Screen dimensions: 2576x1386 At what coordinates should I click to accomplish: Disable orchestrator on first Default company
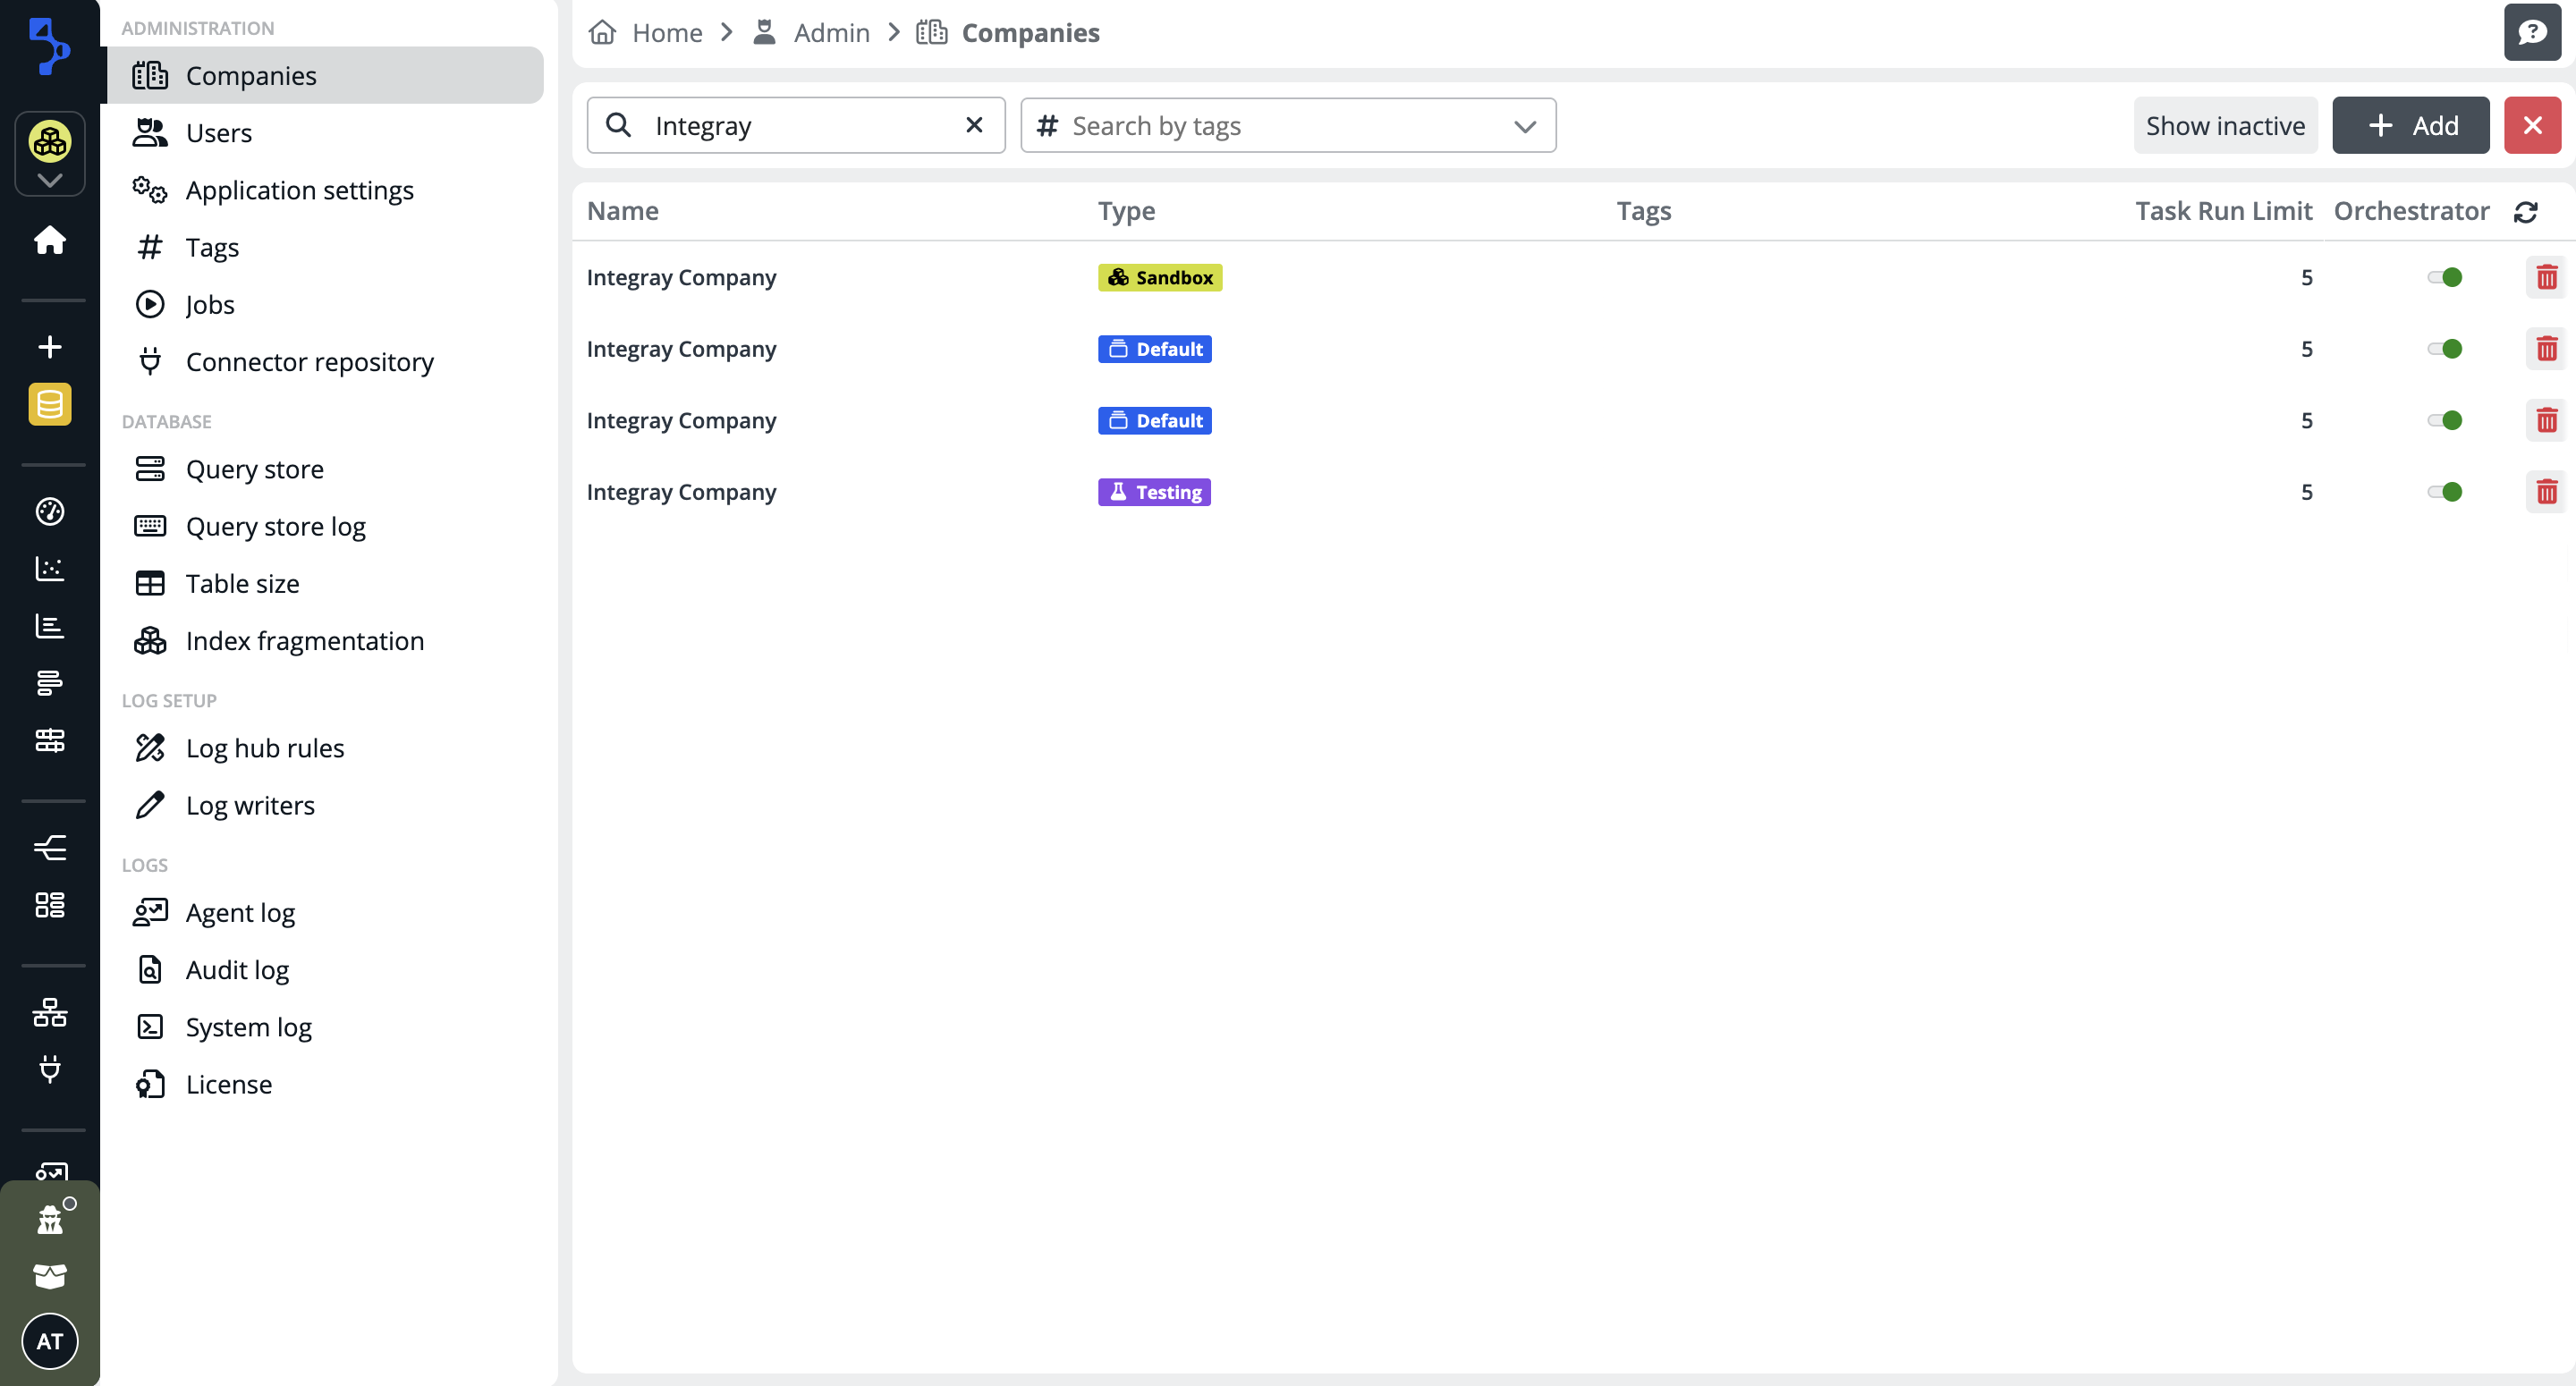(2444, 349)
